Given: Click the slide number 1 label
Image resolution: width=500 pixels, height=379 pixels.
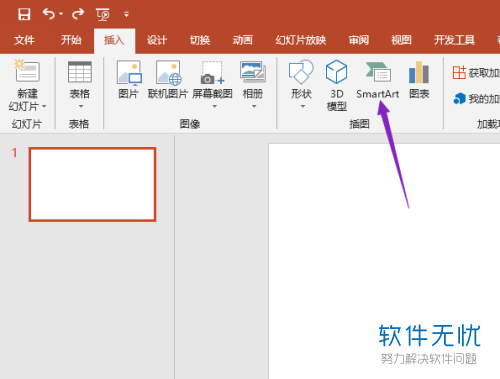Looking at the screenshot, I should pos(14,153).
